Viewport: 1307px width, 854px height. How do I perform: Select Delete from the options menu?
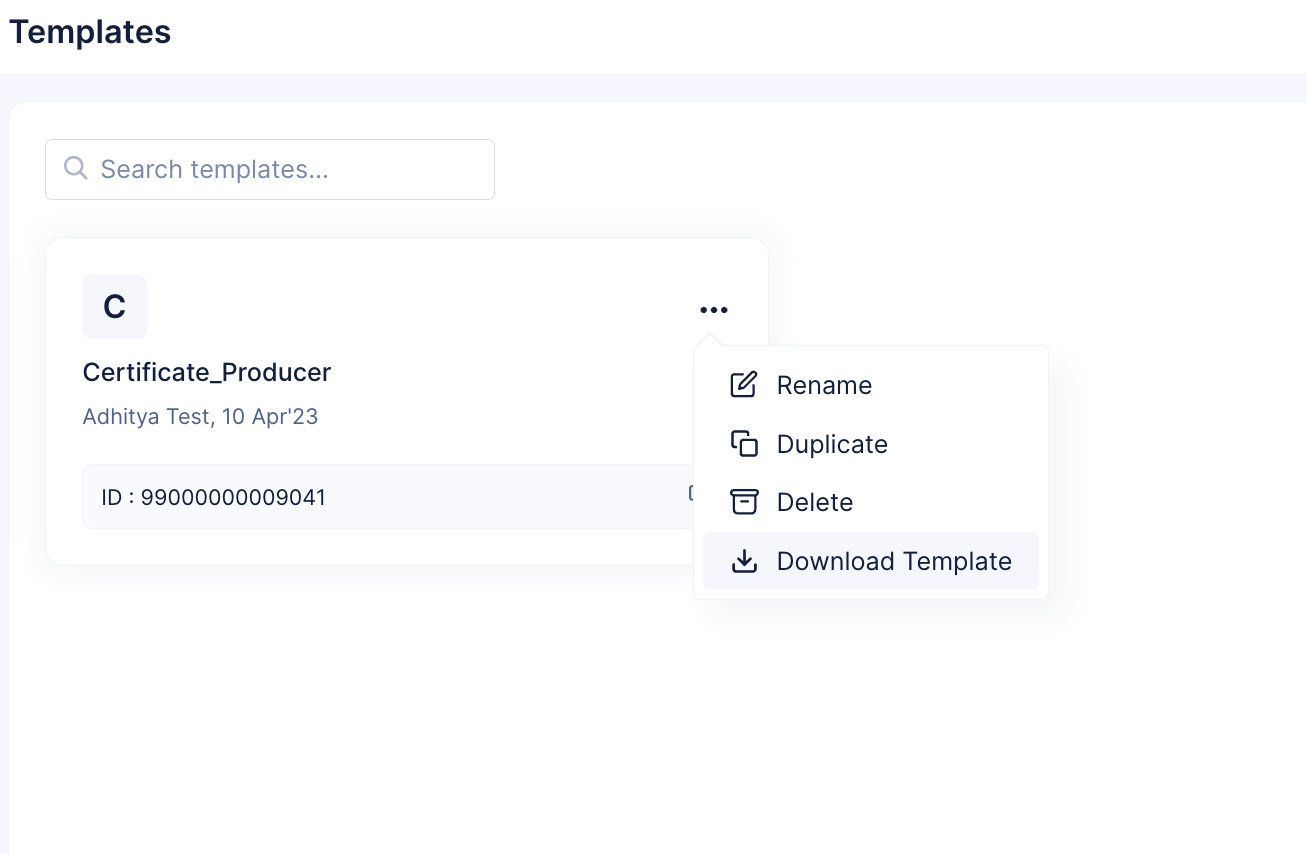815,502
